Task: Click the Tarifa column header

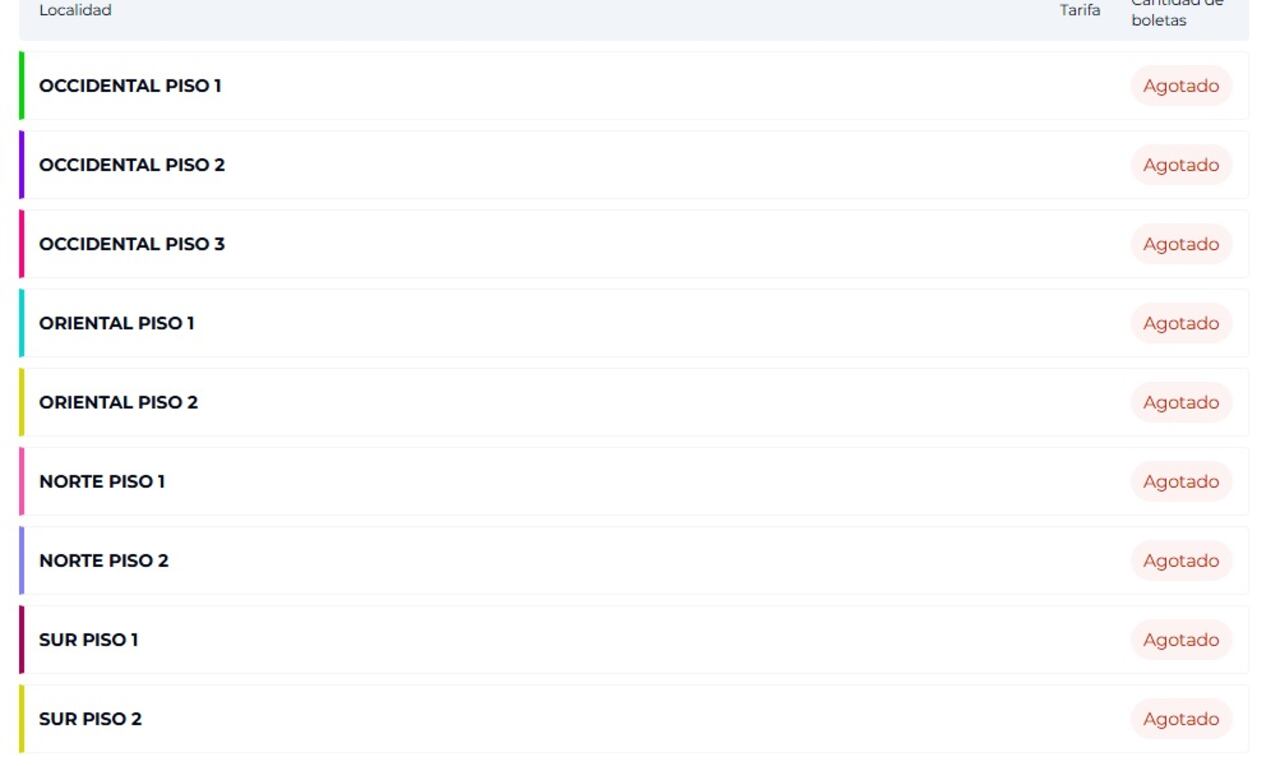Action: tap(1080, 11)
